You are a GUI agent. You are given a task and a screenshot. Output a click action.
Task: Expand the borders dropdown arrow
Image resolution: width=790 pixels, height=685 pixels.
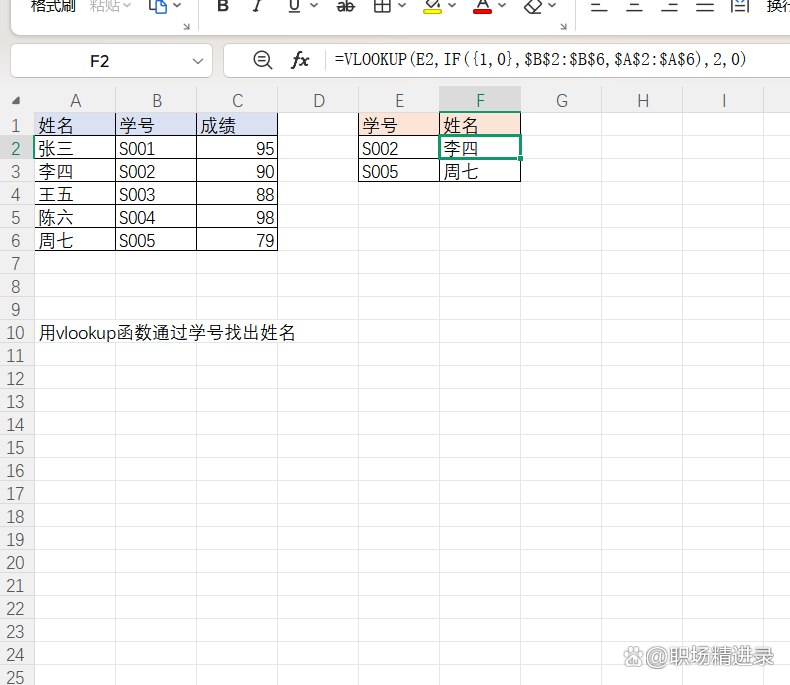[x=402, y=6]
